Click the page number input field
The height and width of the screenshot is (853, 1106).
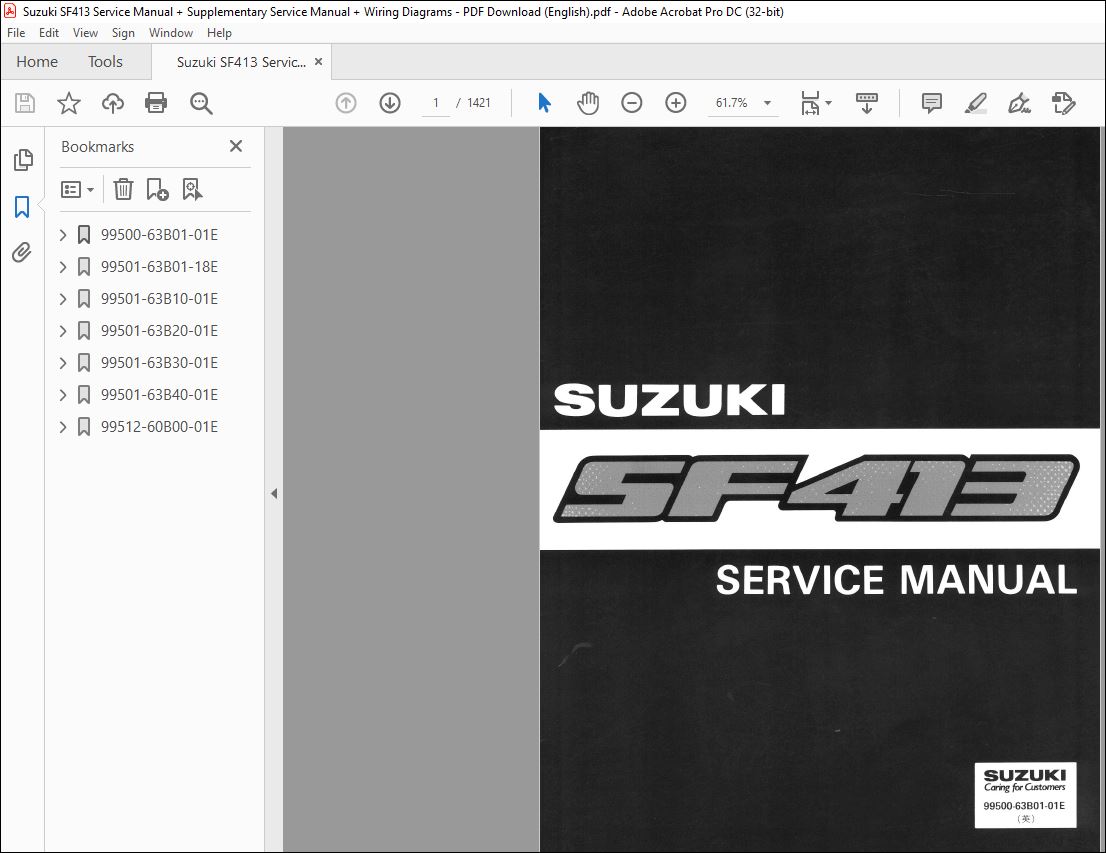[436, 103]
